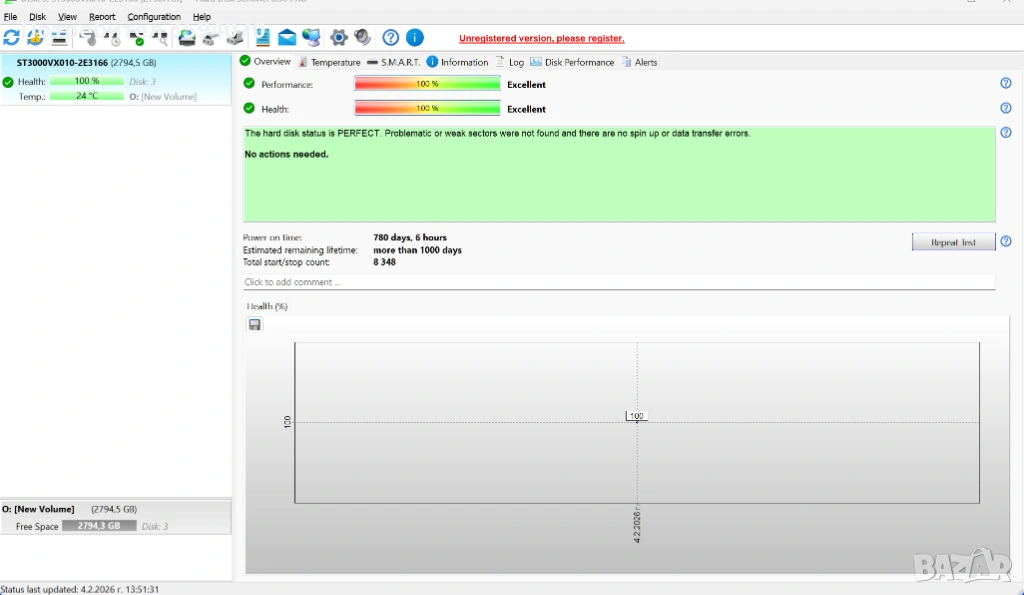
Task: Click the blue refresh arrows toolbar icon
Action: click(x=11, y=38)
